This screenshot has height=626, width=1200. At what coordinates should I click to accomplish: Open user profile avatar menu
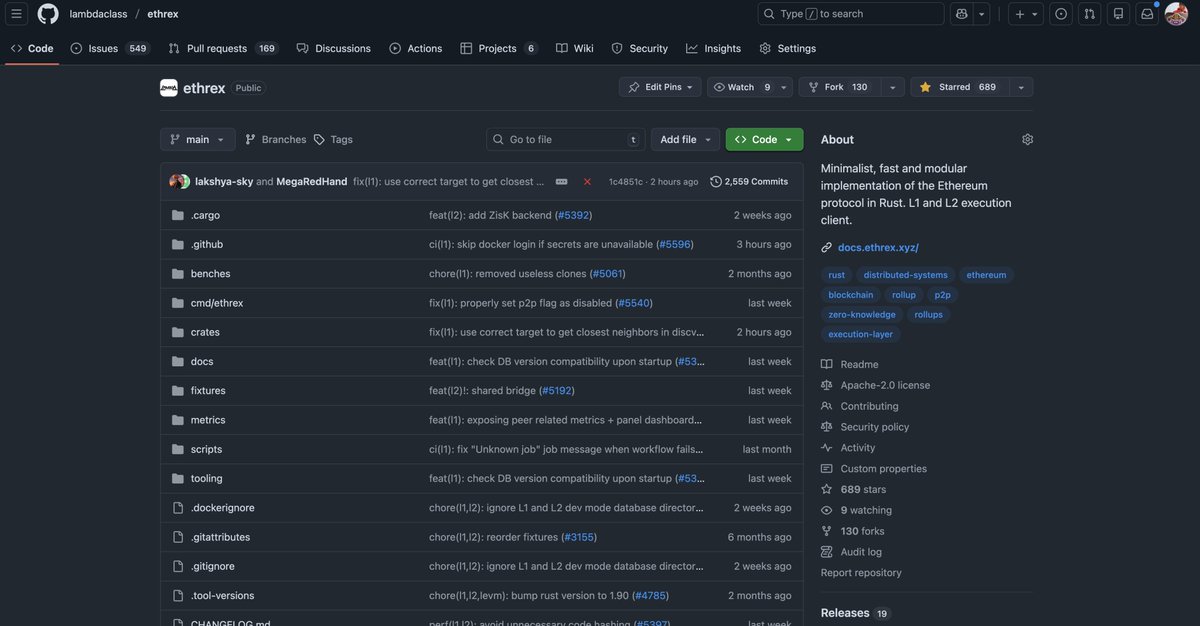(1176, 14)
